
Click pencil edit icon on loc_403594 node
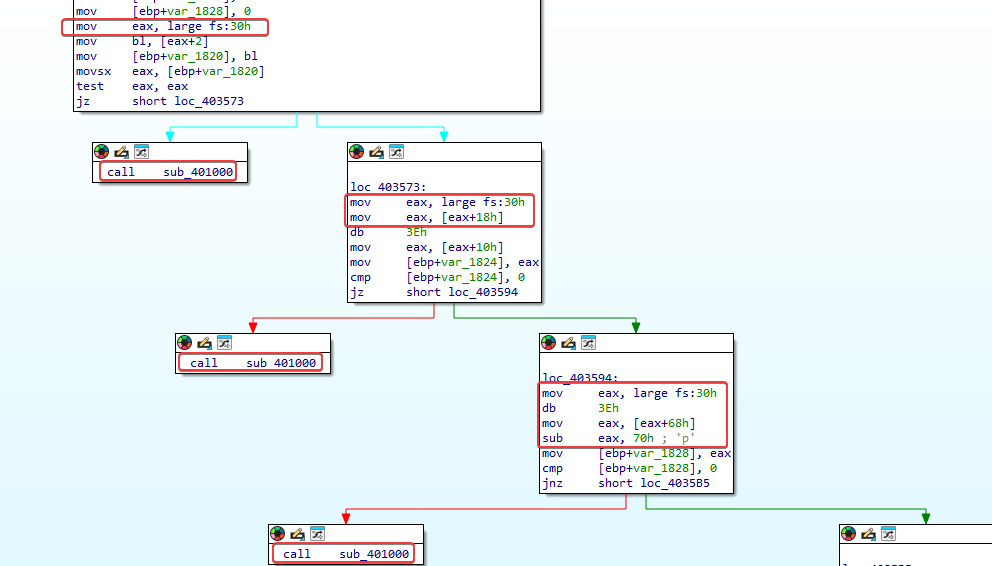(x=568, y=343)
